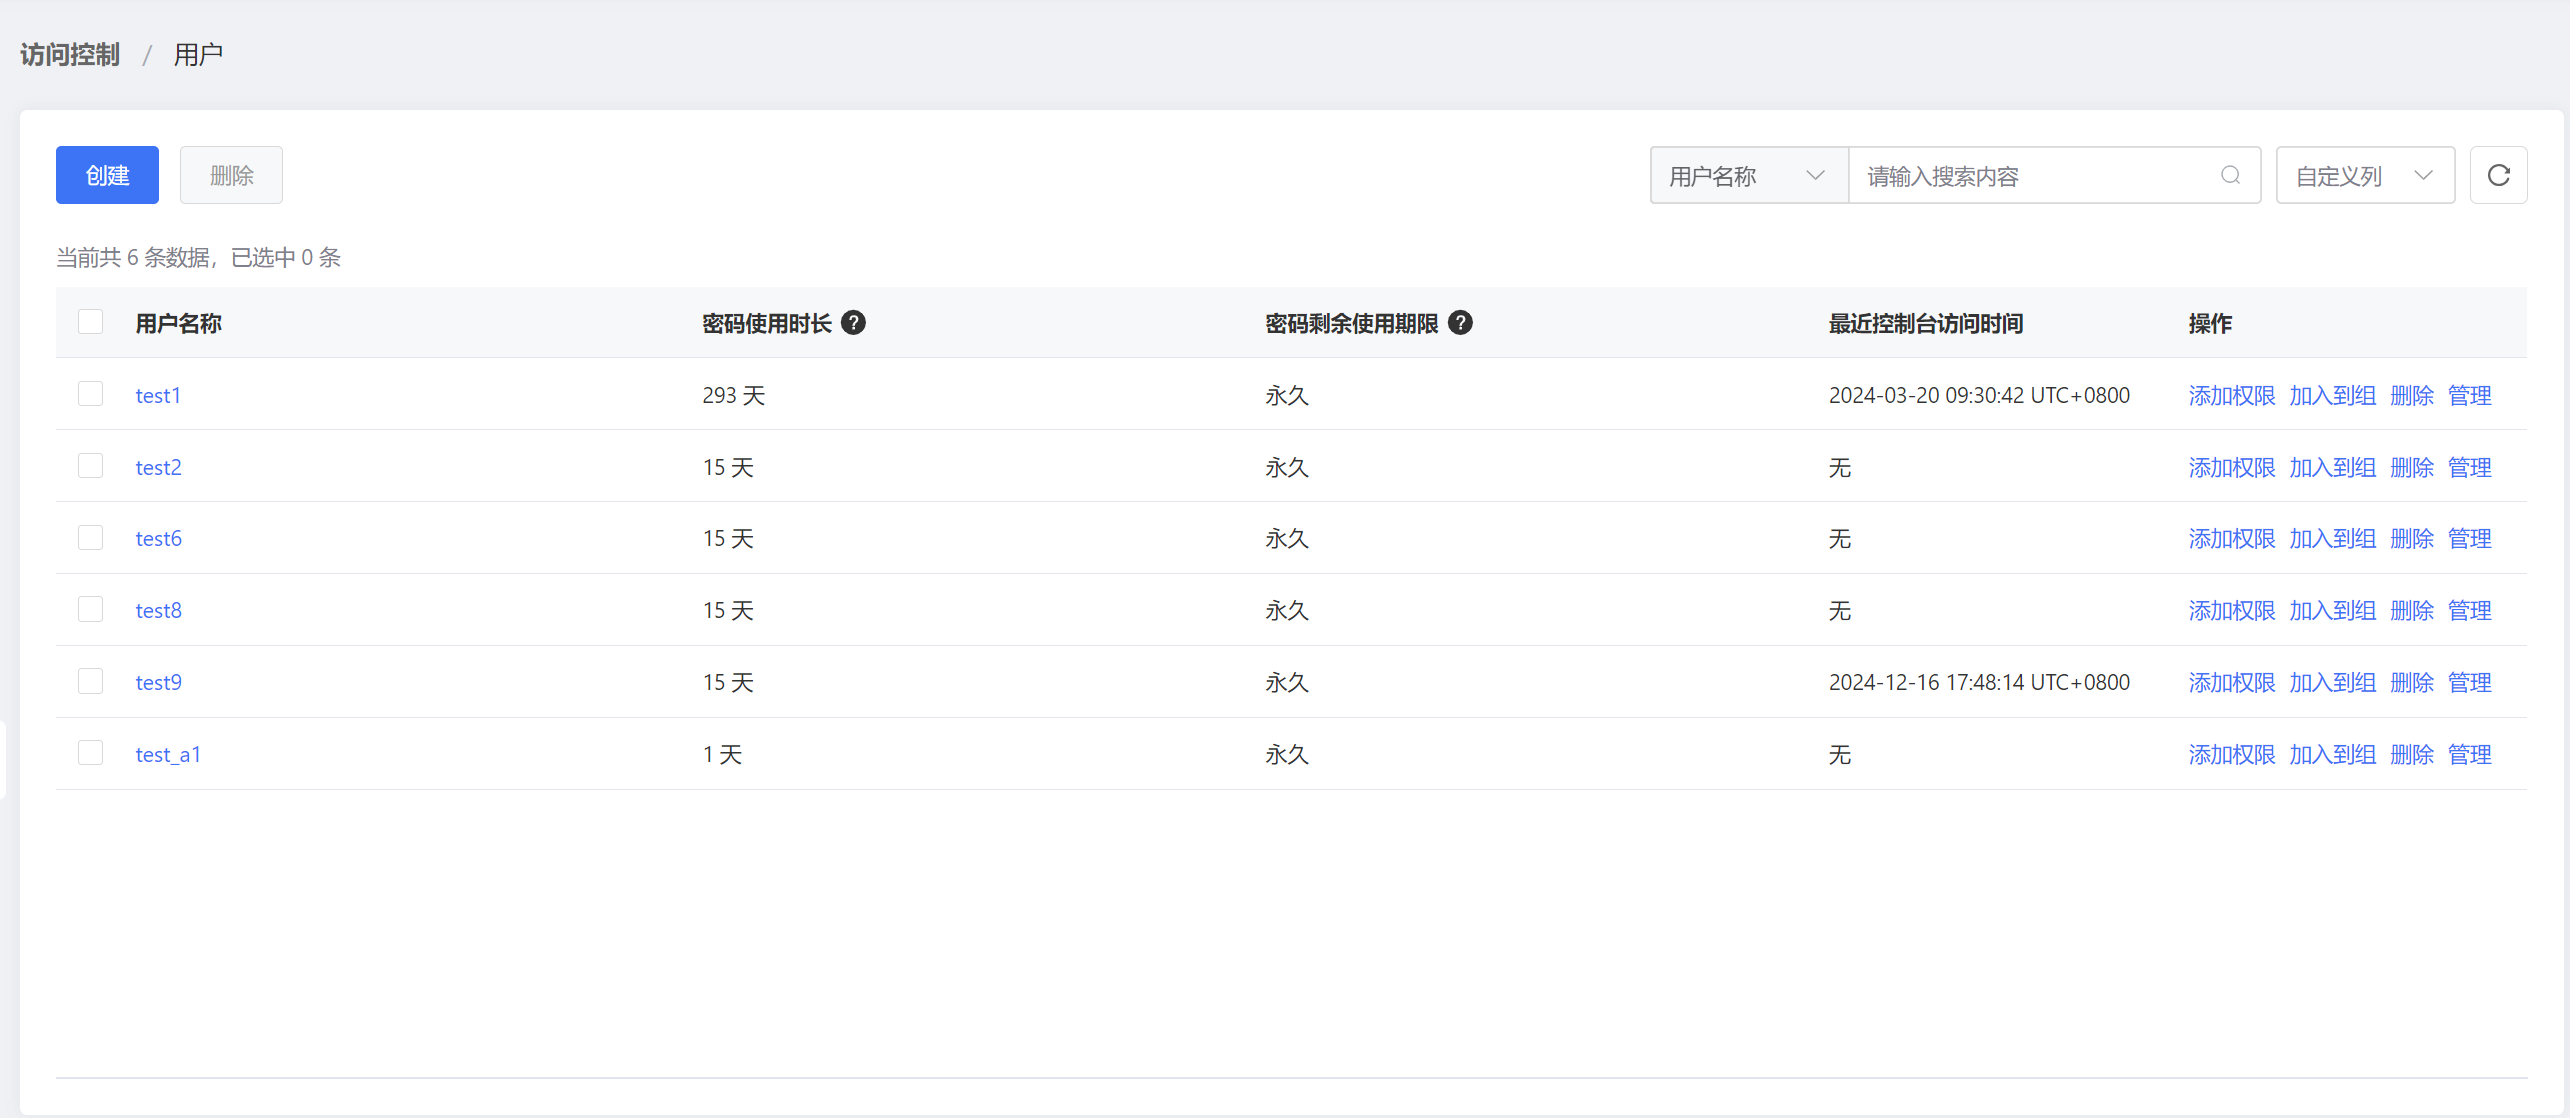Click the refresh icon button
2570x1118 pixels.
pos(2498,175)
